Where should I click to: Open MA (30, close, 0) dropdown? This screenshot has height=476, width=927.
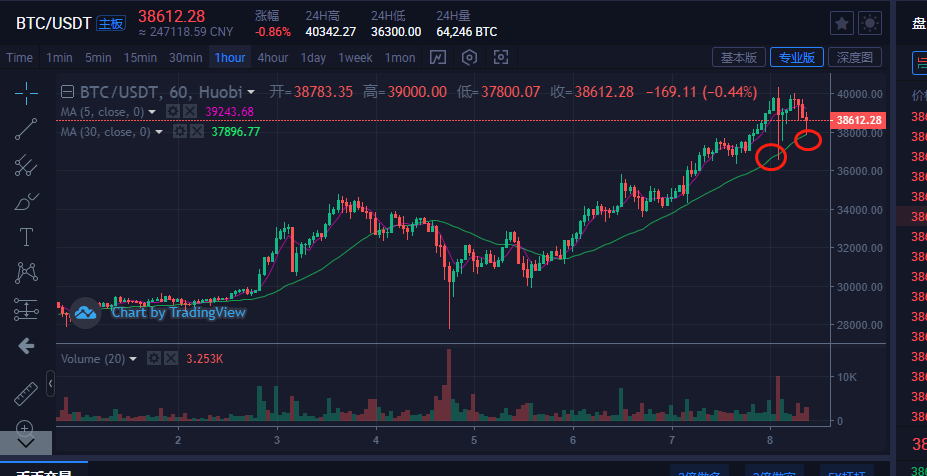158,132
